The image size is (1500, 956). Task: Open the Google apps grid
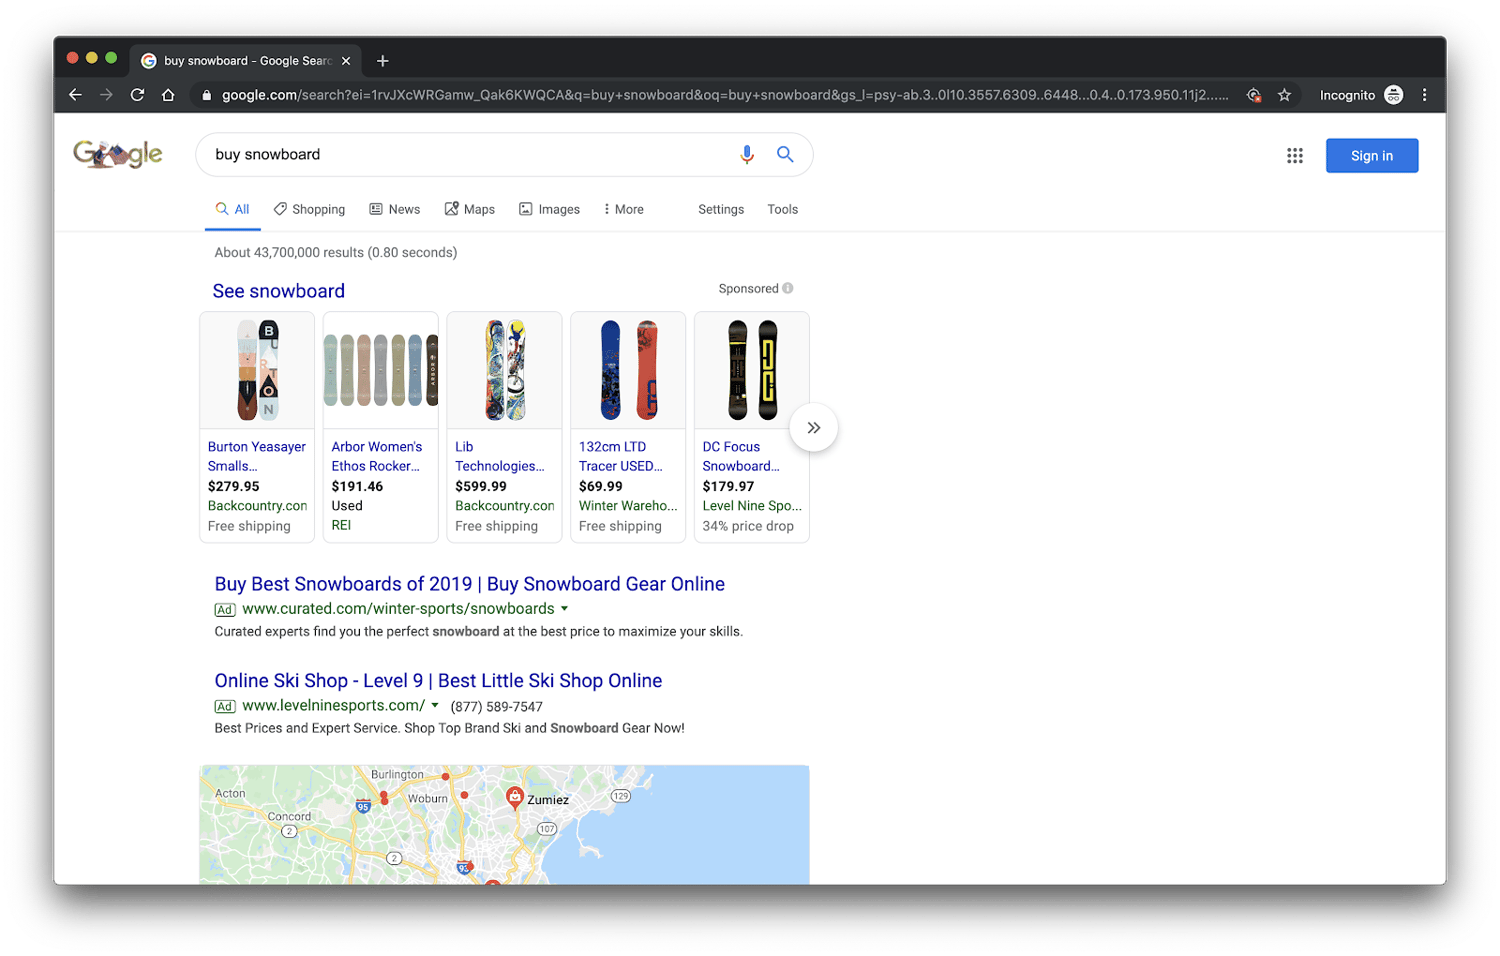(1295, 155)
